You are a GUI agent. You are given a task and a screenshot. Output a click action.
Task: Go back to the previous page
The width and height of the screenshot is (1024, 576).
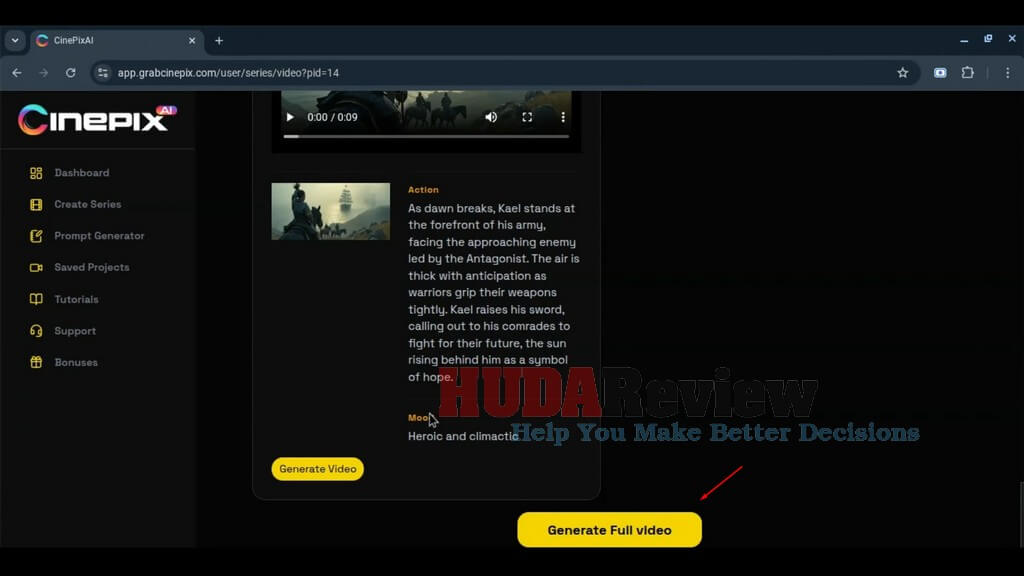17,73
